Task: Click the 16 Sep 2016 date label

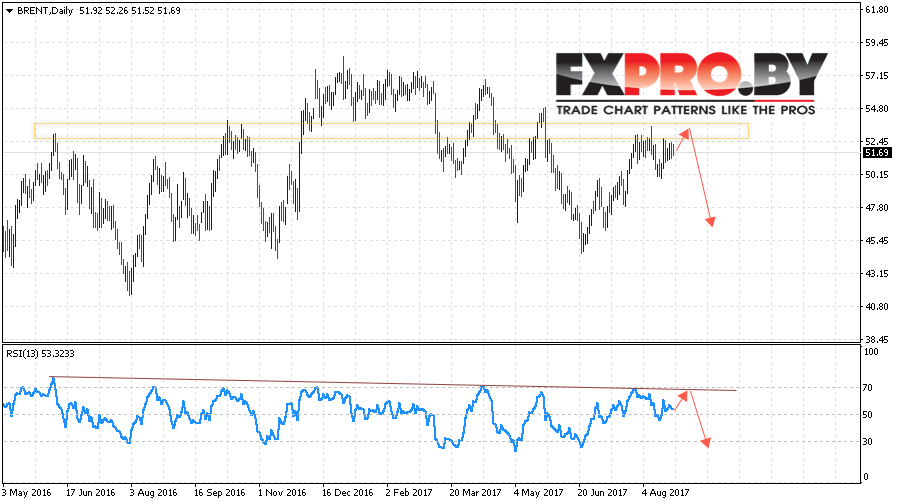Action: [219, 493]
